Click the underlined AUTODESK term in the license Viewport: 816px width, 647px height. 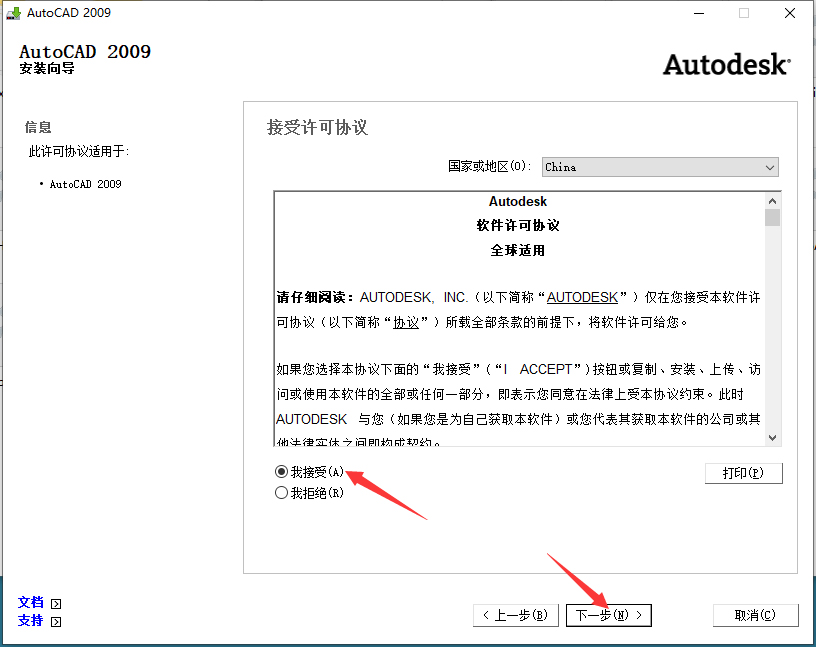[582, 297]
